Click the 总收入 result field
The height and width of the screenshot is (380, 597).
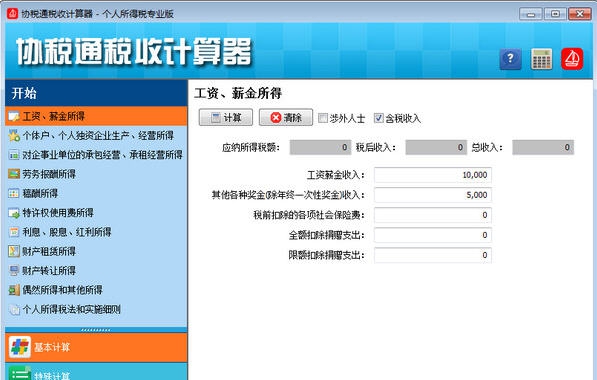coord(543,147)
